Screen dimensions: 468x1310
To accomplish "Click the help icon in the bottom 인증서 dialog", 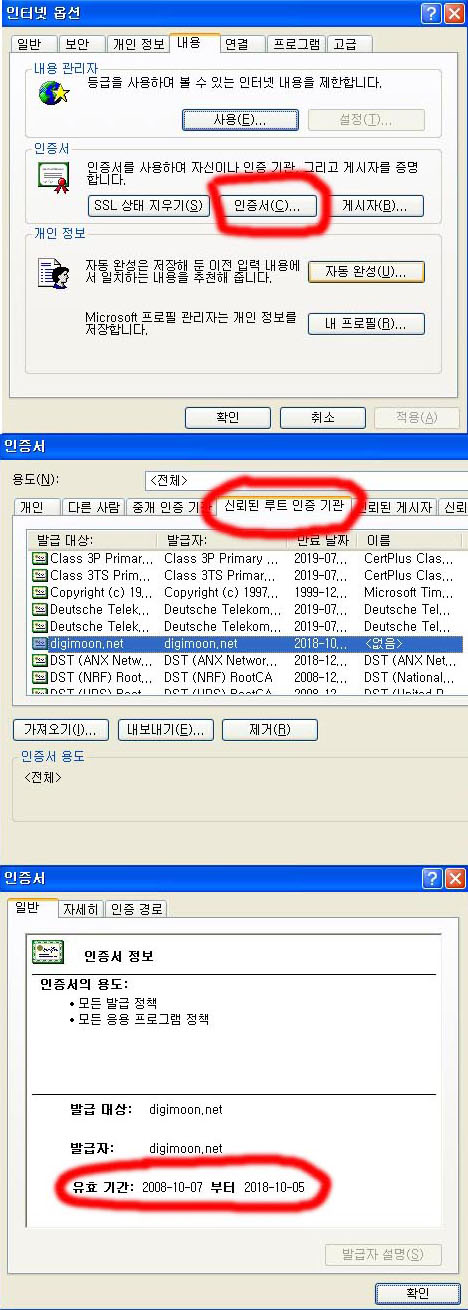I will coord(431,878).
